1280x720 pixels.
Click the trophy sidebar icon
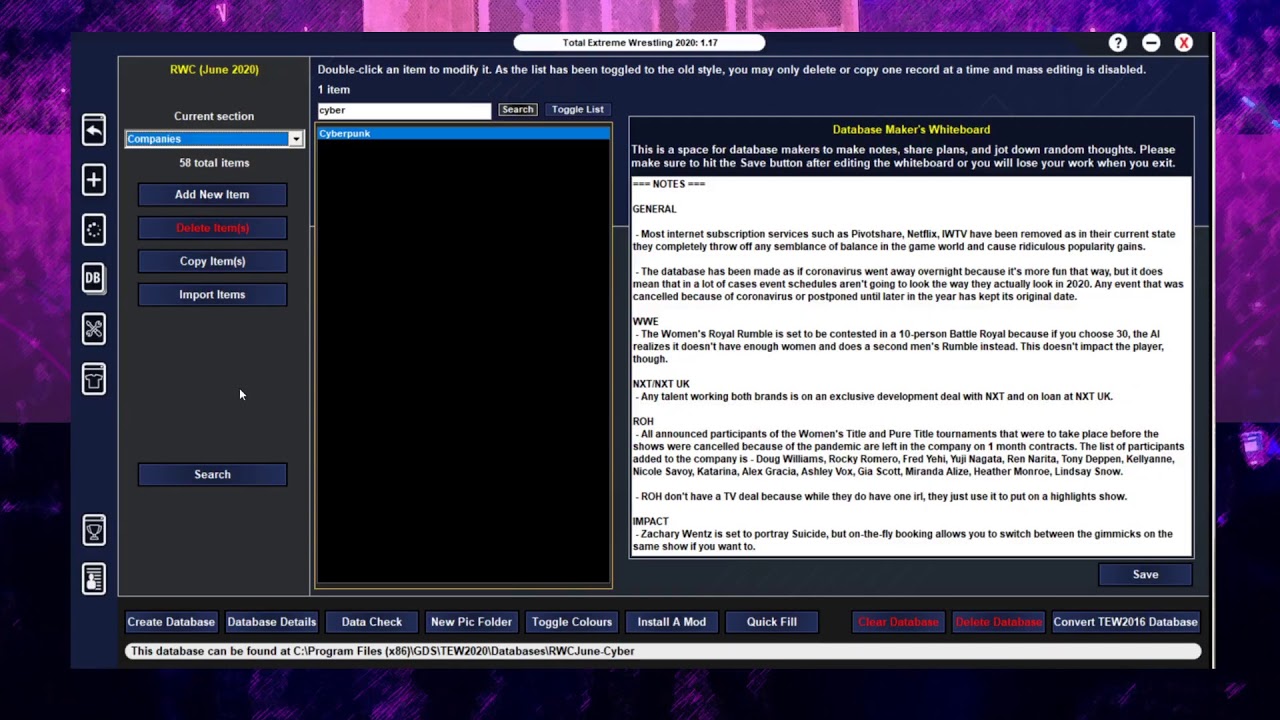pos(93,530)
